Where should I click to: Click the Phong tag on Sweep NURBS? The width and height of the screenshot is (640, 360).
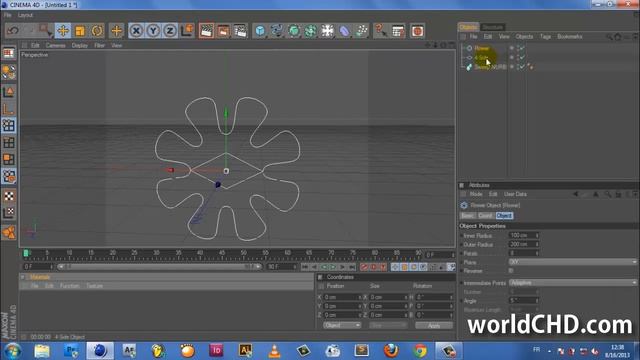click(531, 67)
